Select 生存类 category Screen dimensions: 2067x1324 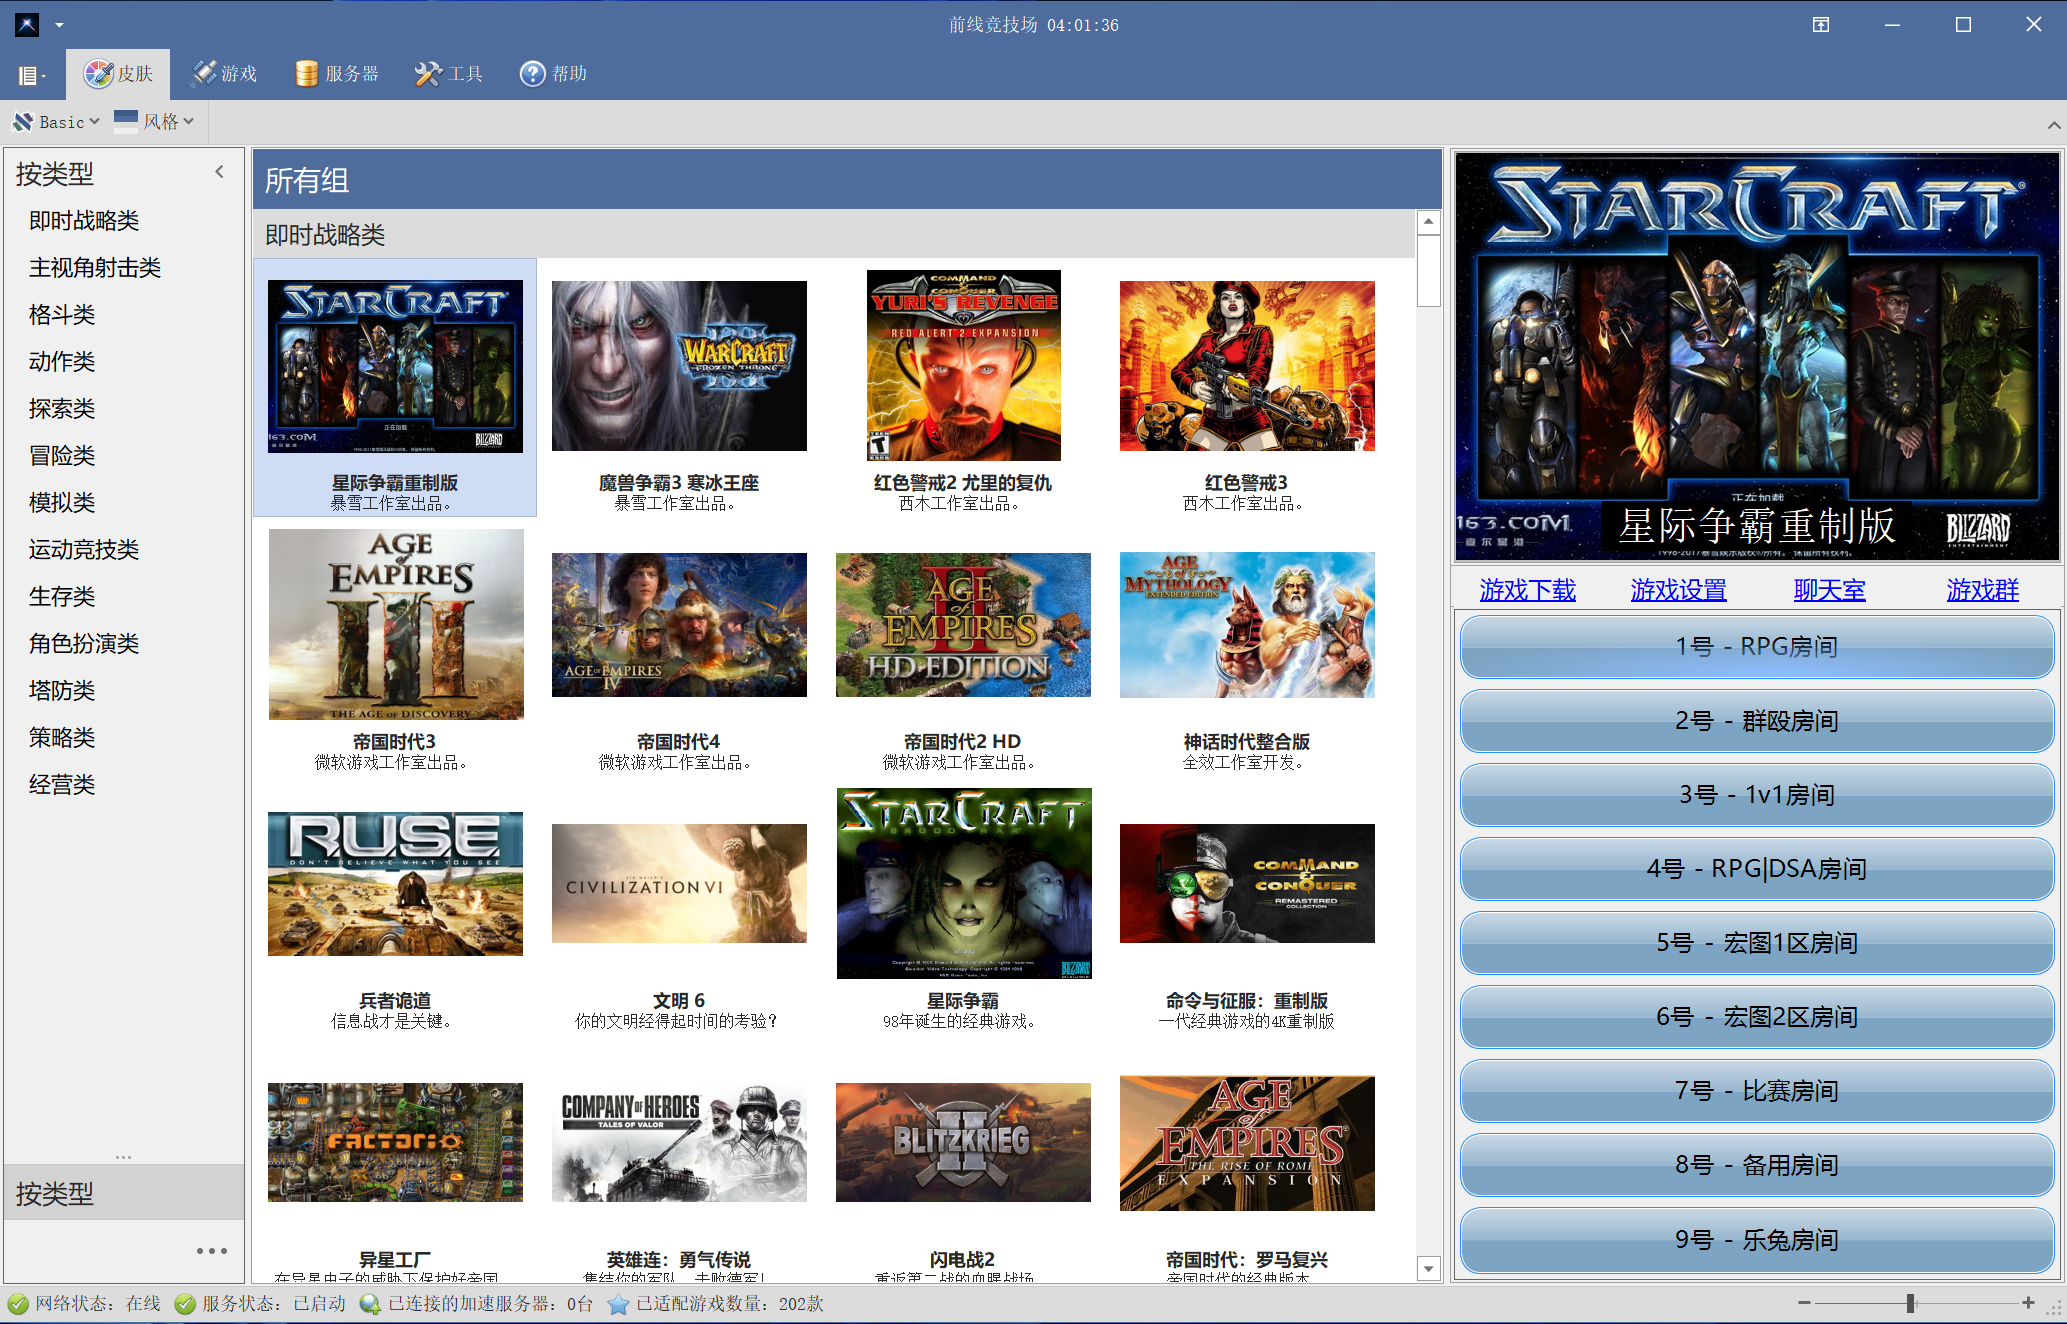pos(62,597)
